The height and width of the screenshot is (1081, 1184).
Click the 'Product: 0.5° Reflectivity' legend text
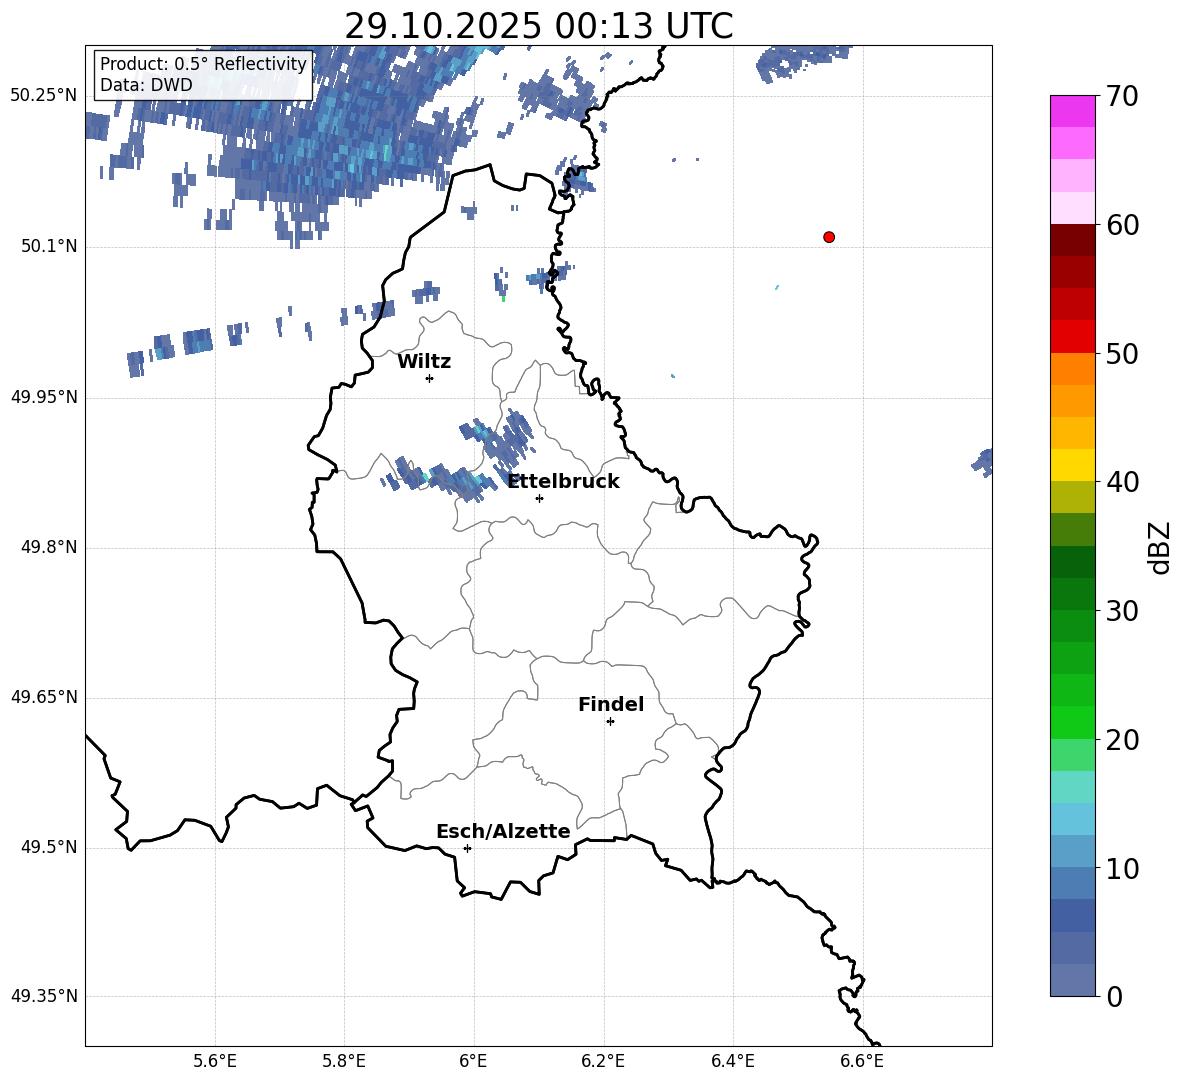203,64
